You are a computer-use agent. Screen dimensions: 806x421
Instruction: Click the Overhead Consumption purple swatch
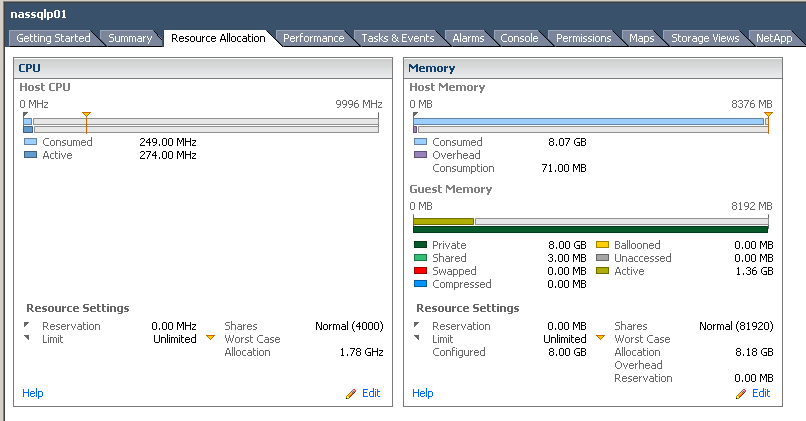click(x=420, y=154)
